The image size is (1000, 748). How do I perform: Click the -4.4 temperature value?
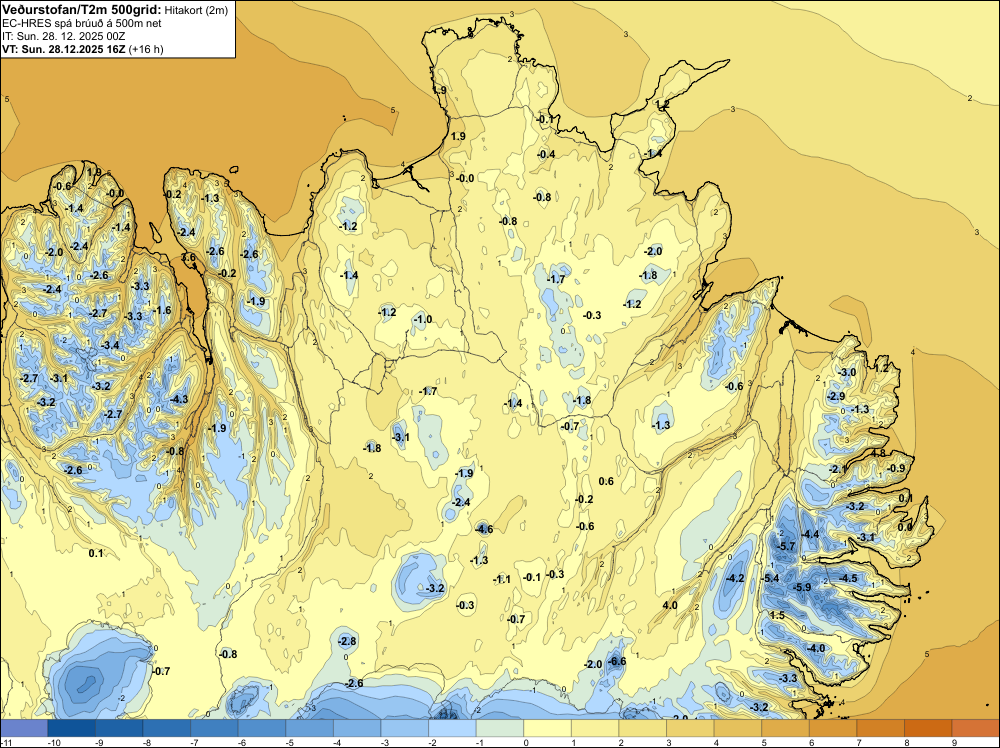(x=810, y=534)
